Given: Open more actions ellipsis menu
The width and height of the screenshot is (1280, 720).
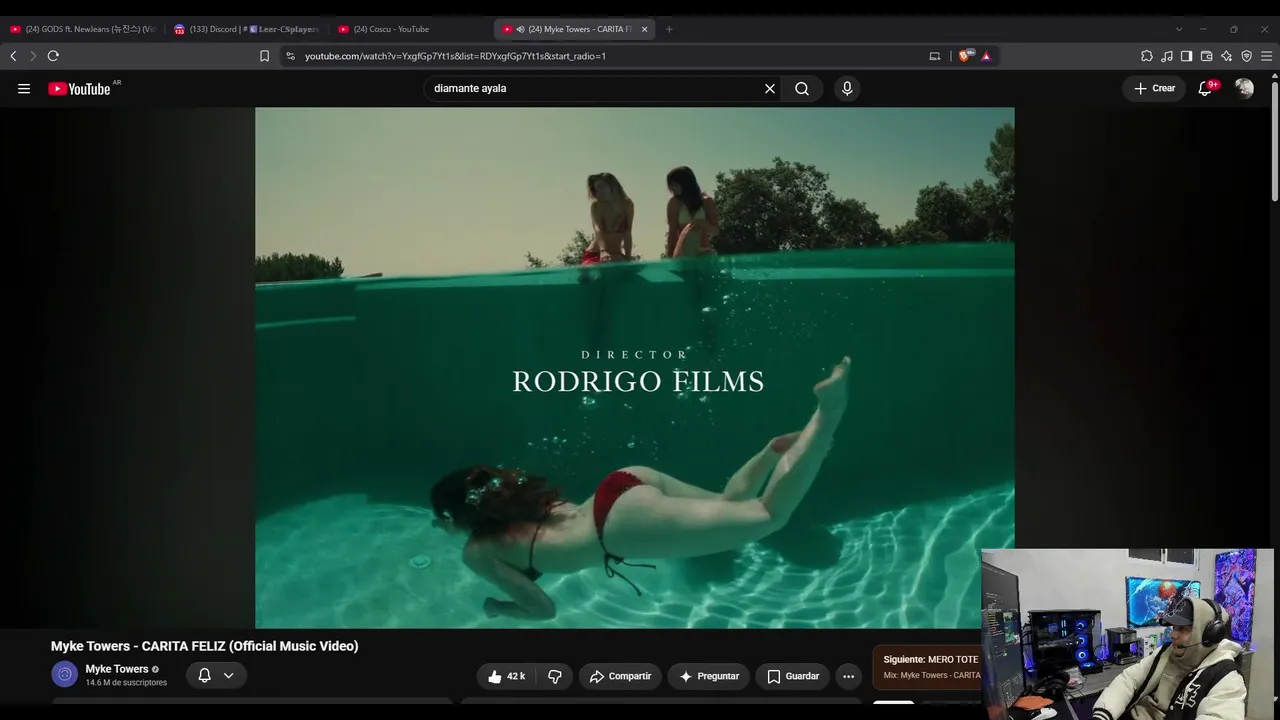Looking at the screenshot, I should click(848, 676).
